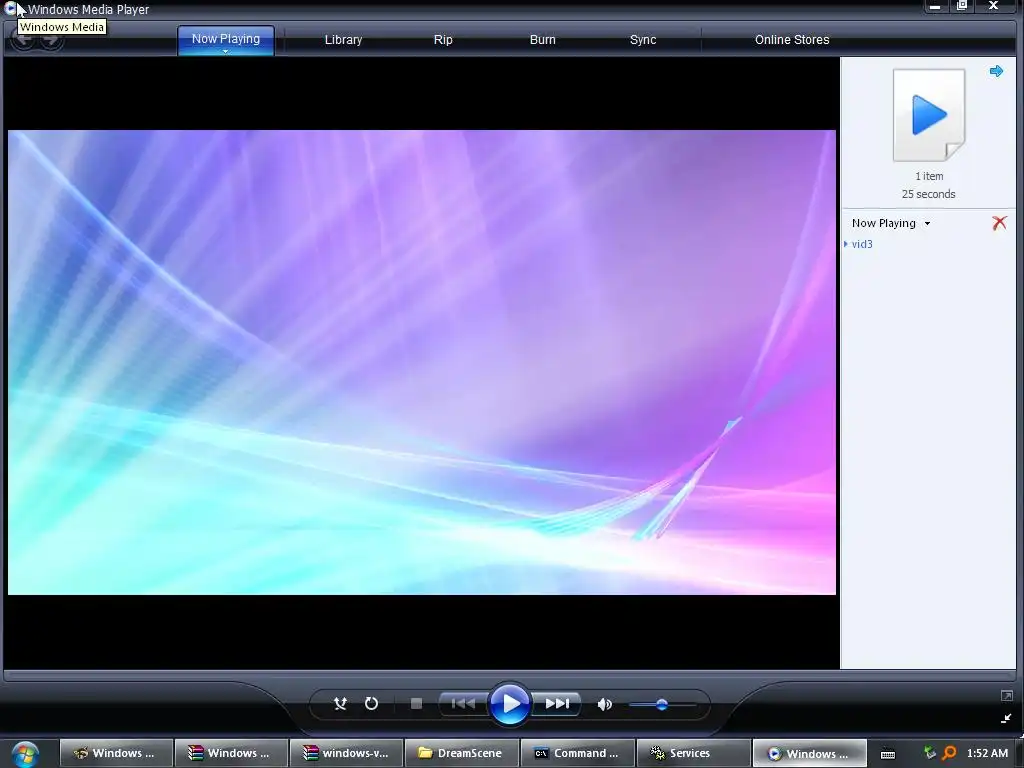Click the video display area
This screenshot has width=1024, height=768.
click(x=422, y=362)
